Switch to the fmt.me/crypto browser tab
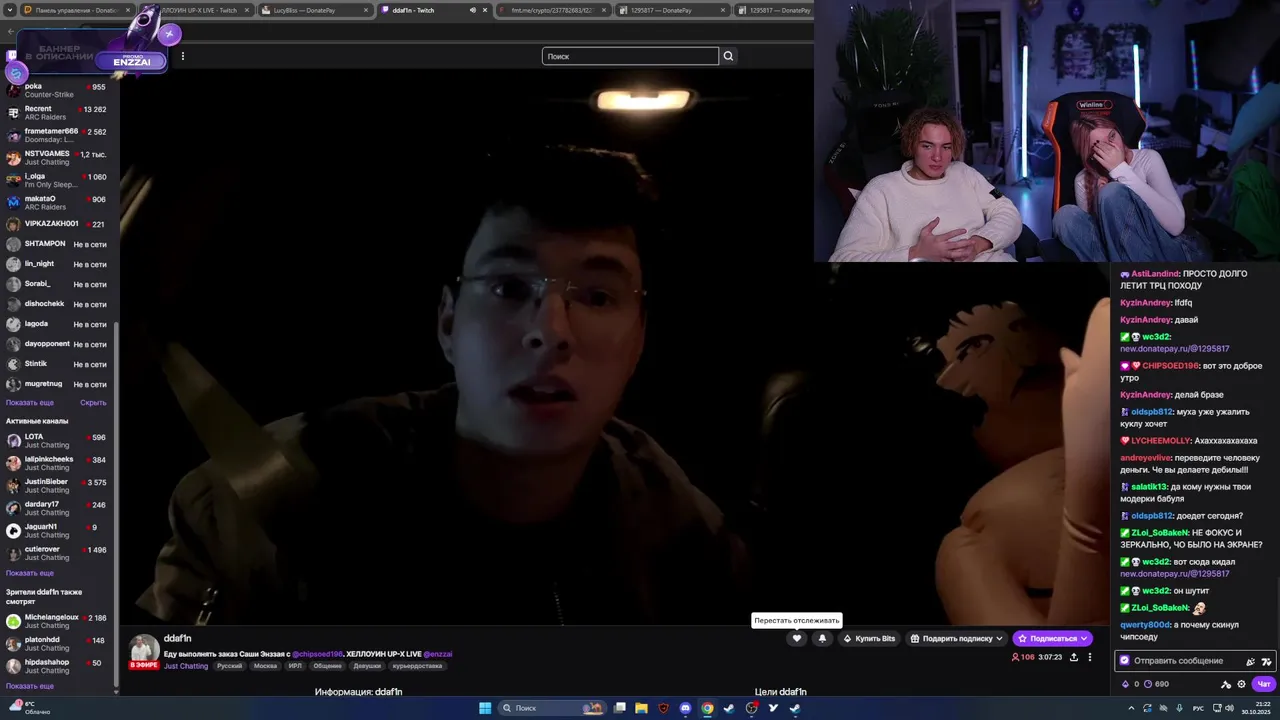 click(552, 10)
